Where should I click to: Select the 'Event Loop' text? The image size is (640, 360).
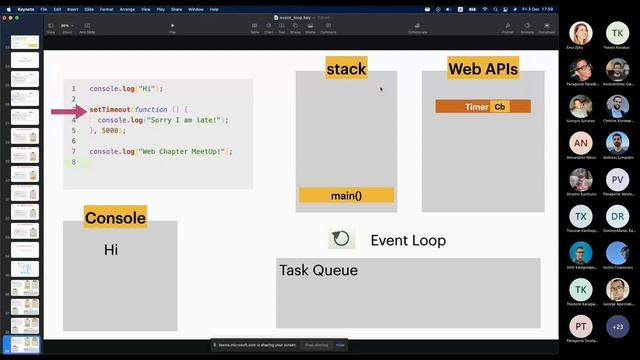pyautogui.click(x=408, y=240)
